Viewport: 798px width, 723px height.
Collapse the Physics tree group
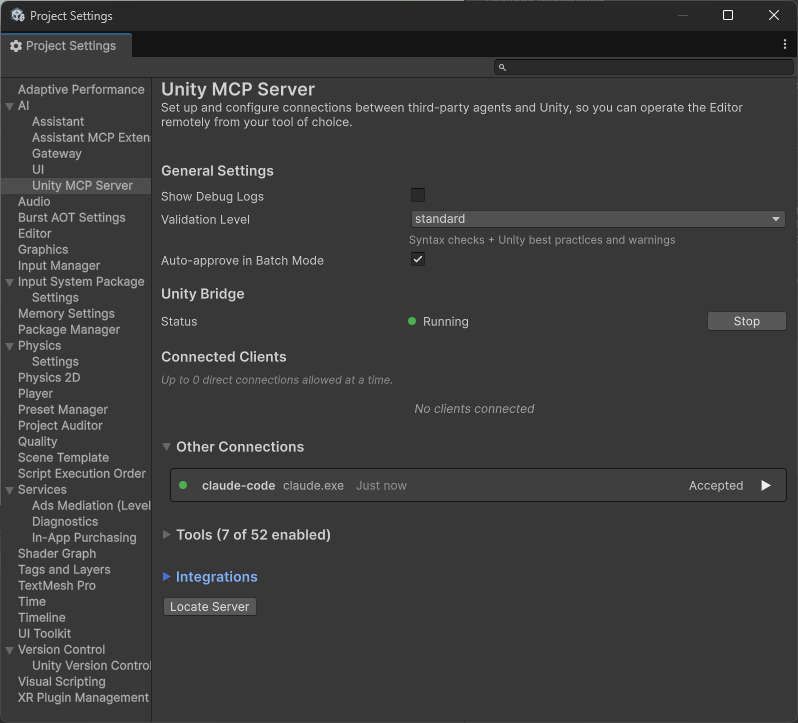point(9,346)
